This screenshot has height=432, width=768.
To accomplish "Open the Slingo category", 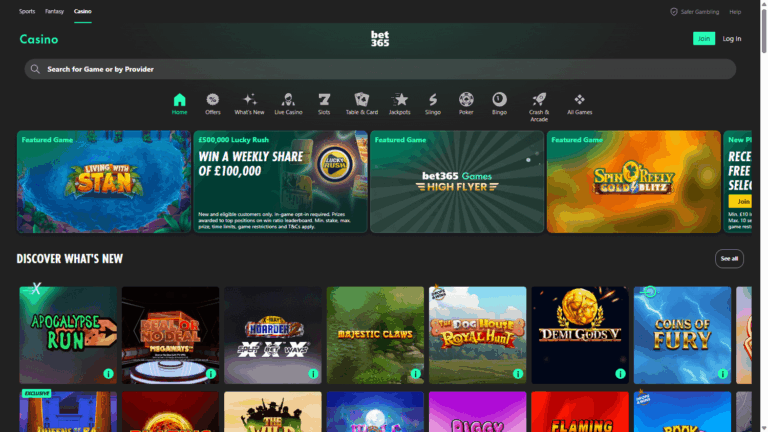I will pyautogui.click(x=433, y=102).
